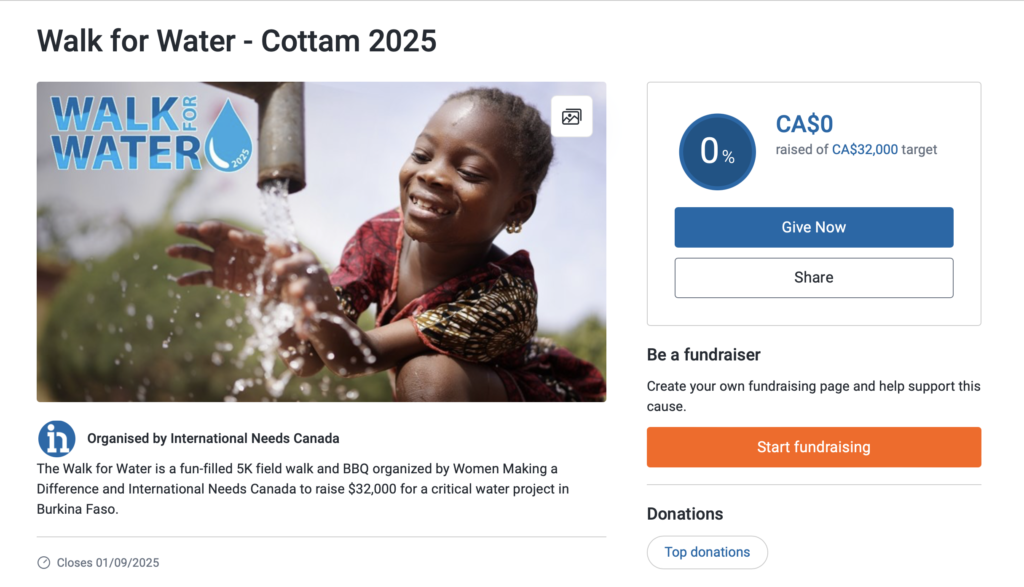Click the Organised by International Needs Canada text
The width and height of the screenshot is (1024, 587).
point(213,438)
